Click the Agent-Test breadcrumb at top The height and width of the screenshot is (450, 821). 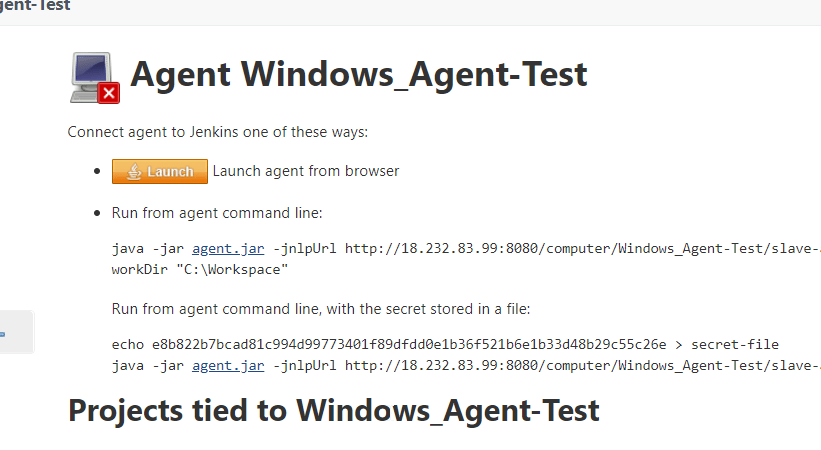tap(35, 6)
